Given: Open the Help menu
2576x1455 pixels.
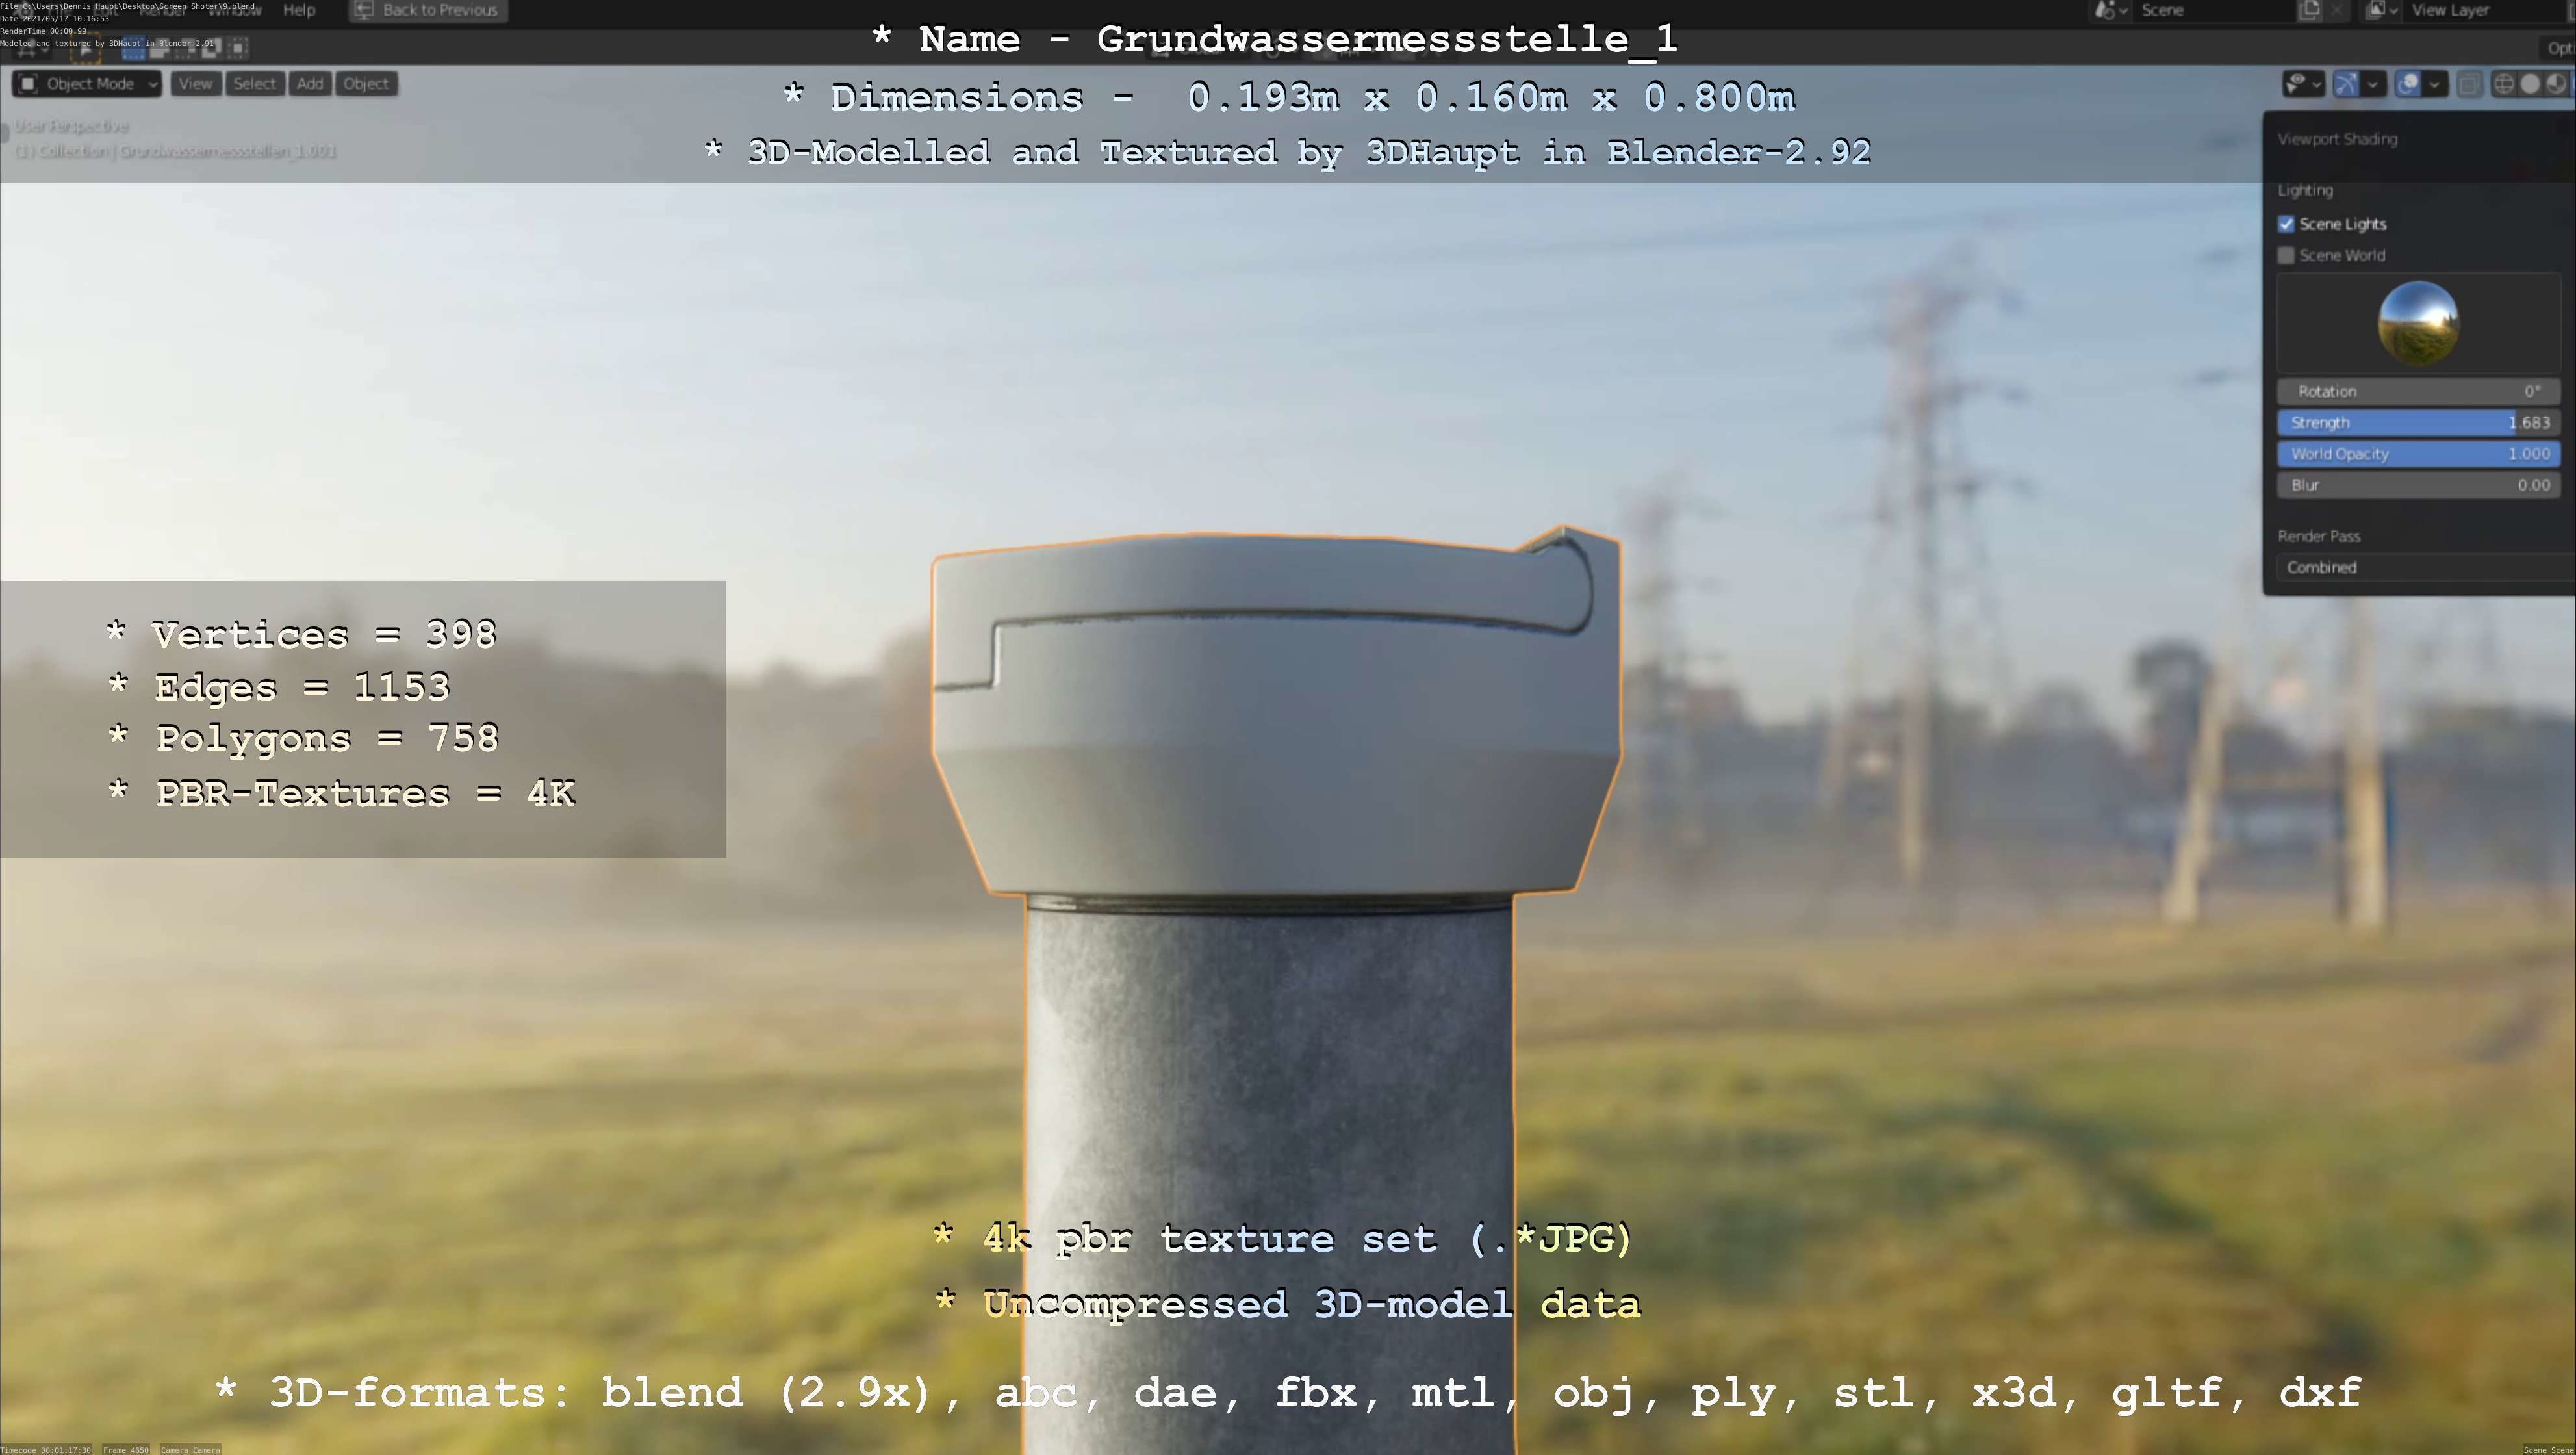Looking at the screenshot, I should pos(299,10).
